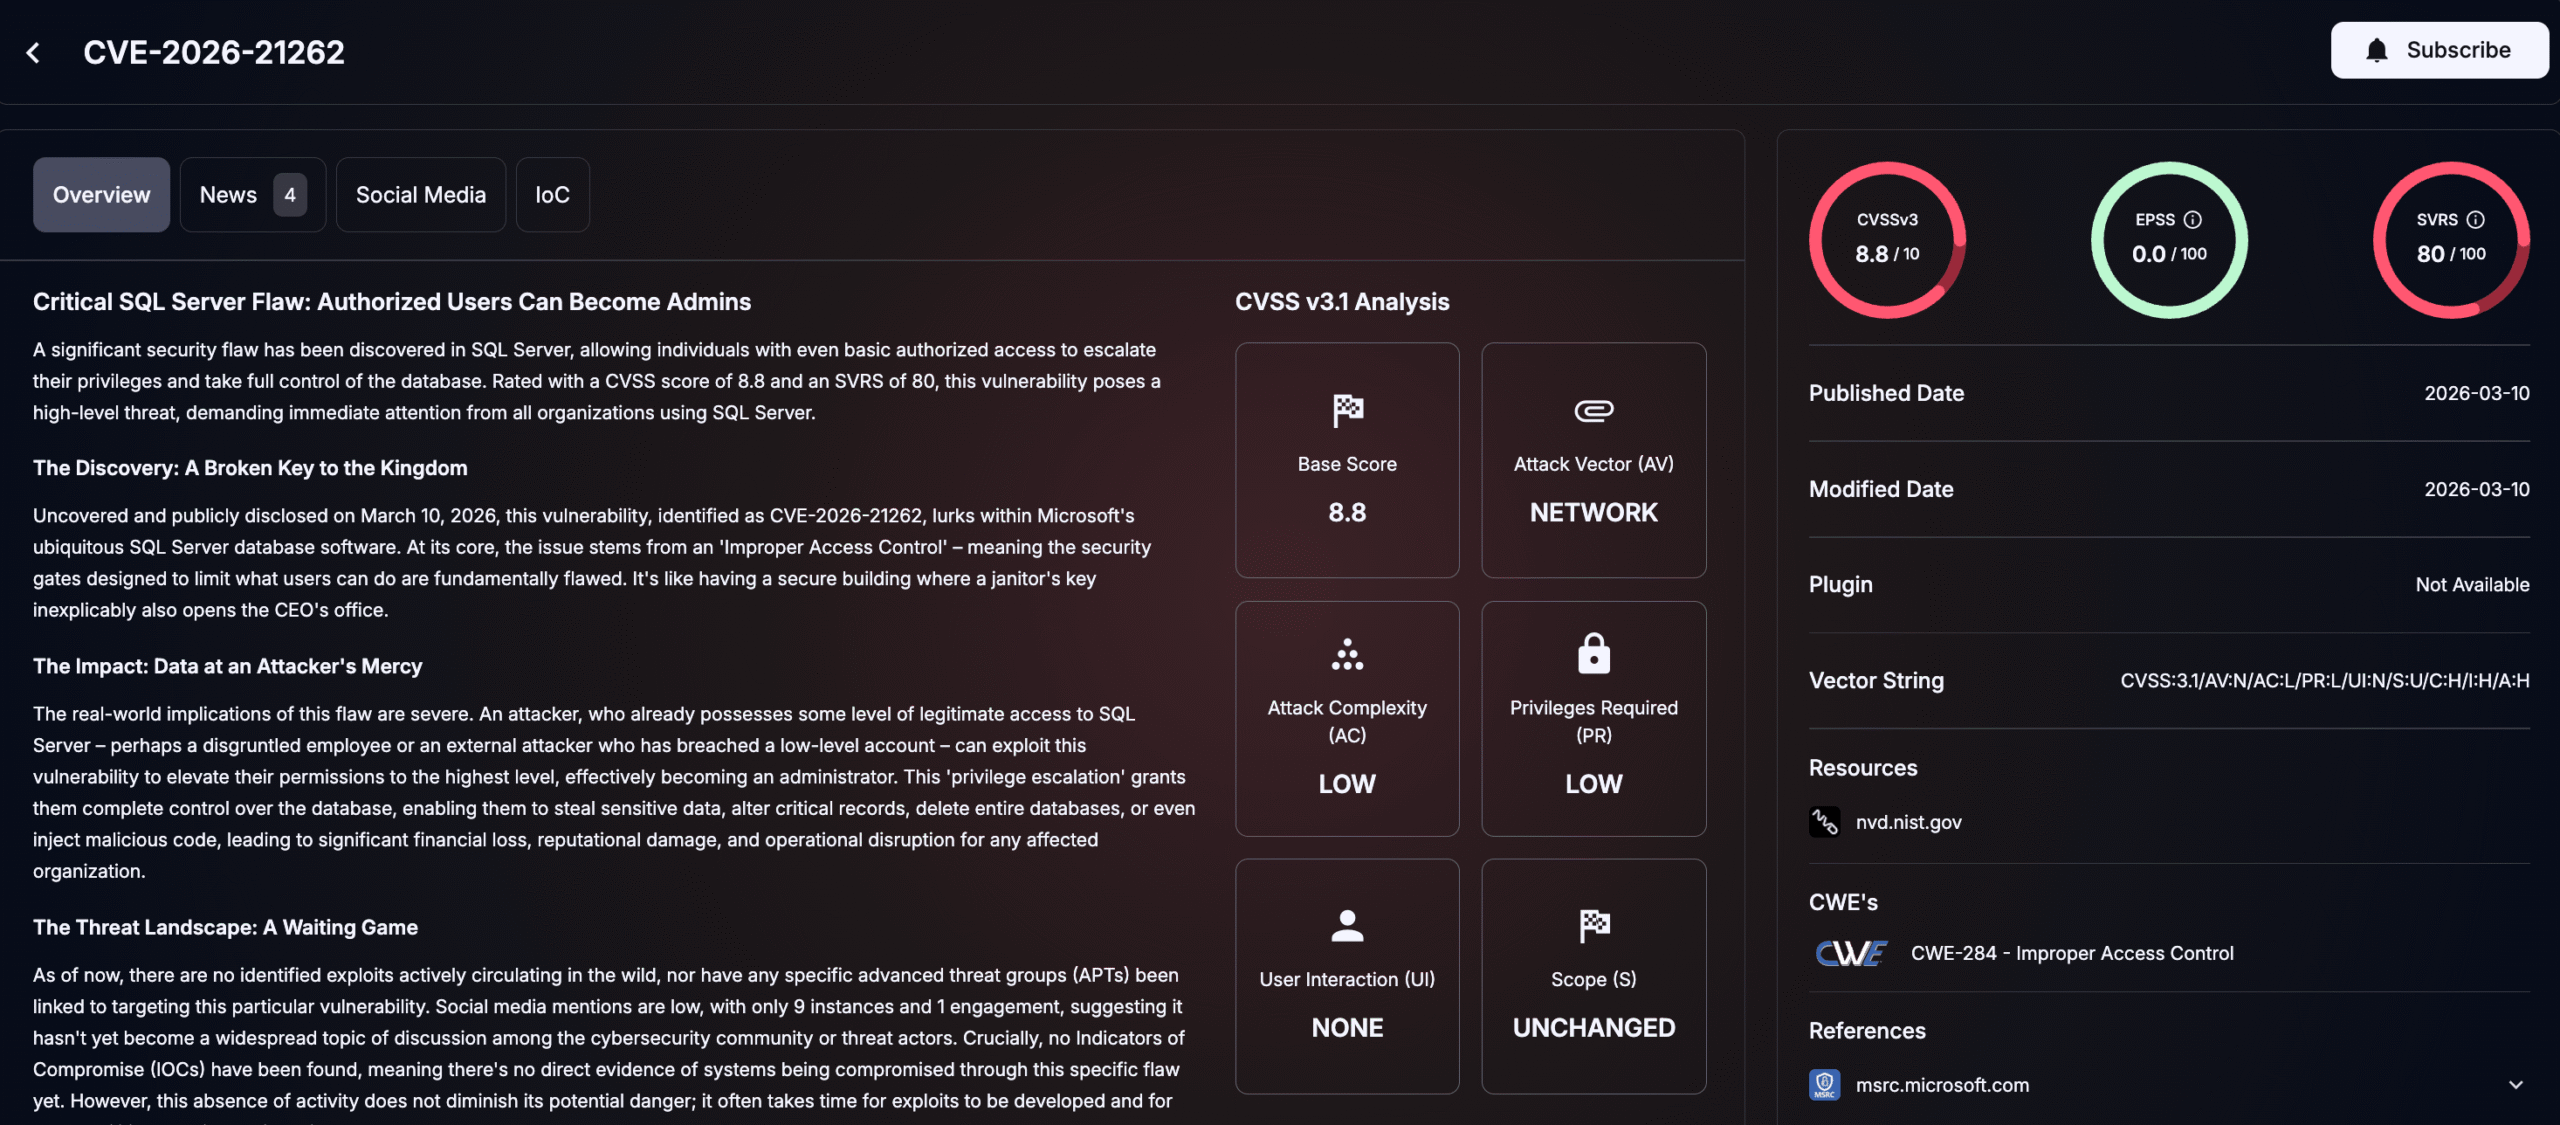The image size is (2560, 1125).
Task: Click the 'References' section heading
Action: pyautogui.click(x=1867, y=1031)
